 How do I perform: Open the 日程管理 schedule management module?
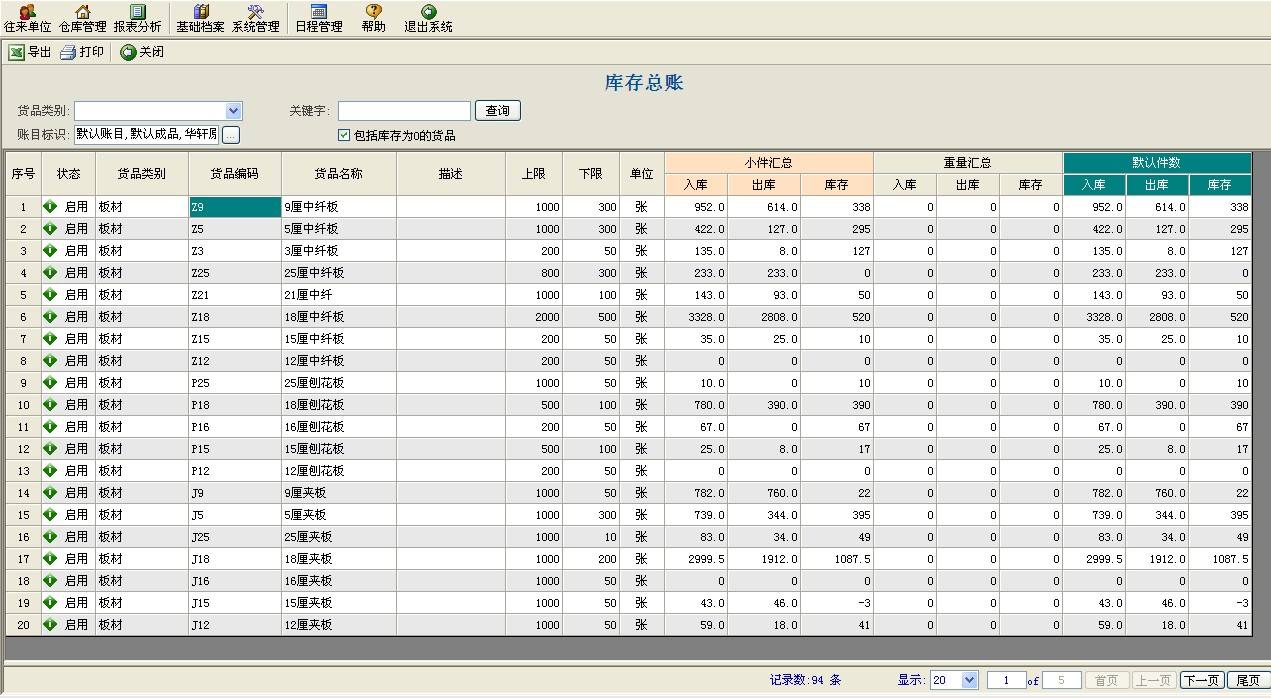(318, 17)
